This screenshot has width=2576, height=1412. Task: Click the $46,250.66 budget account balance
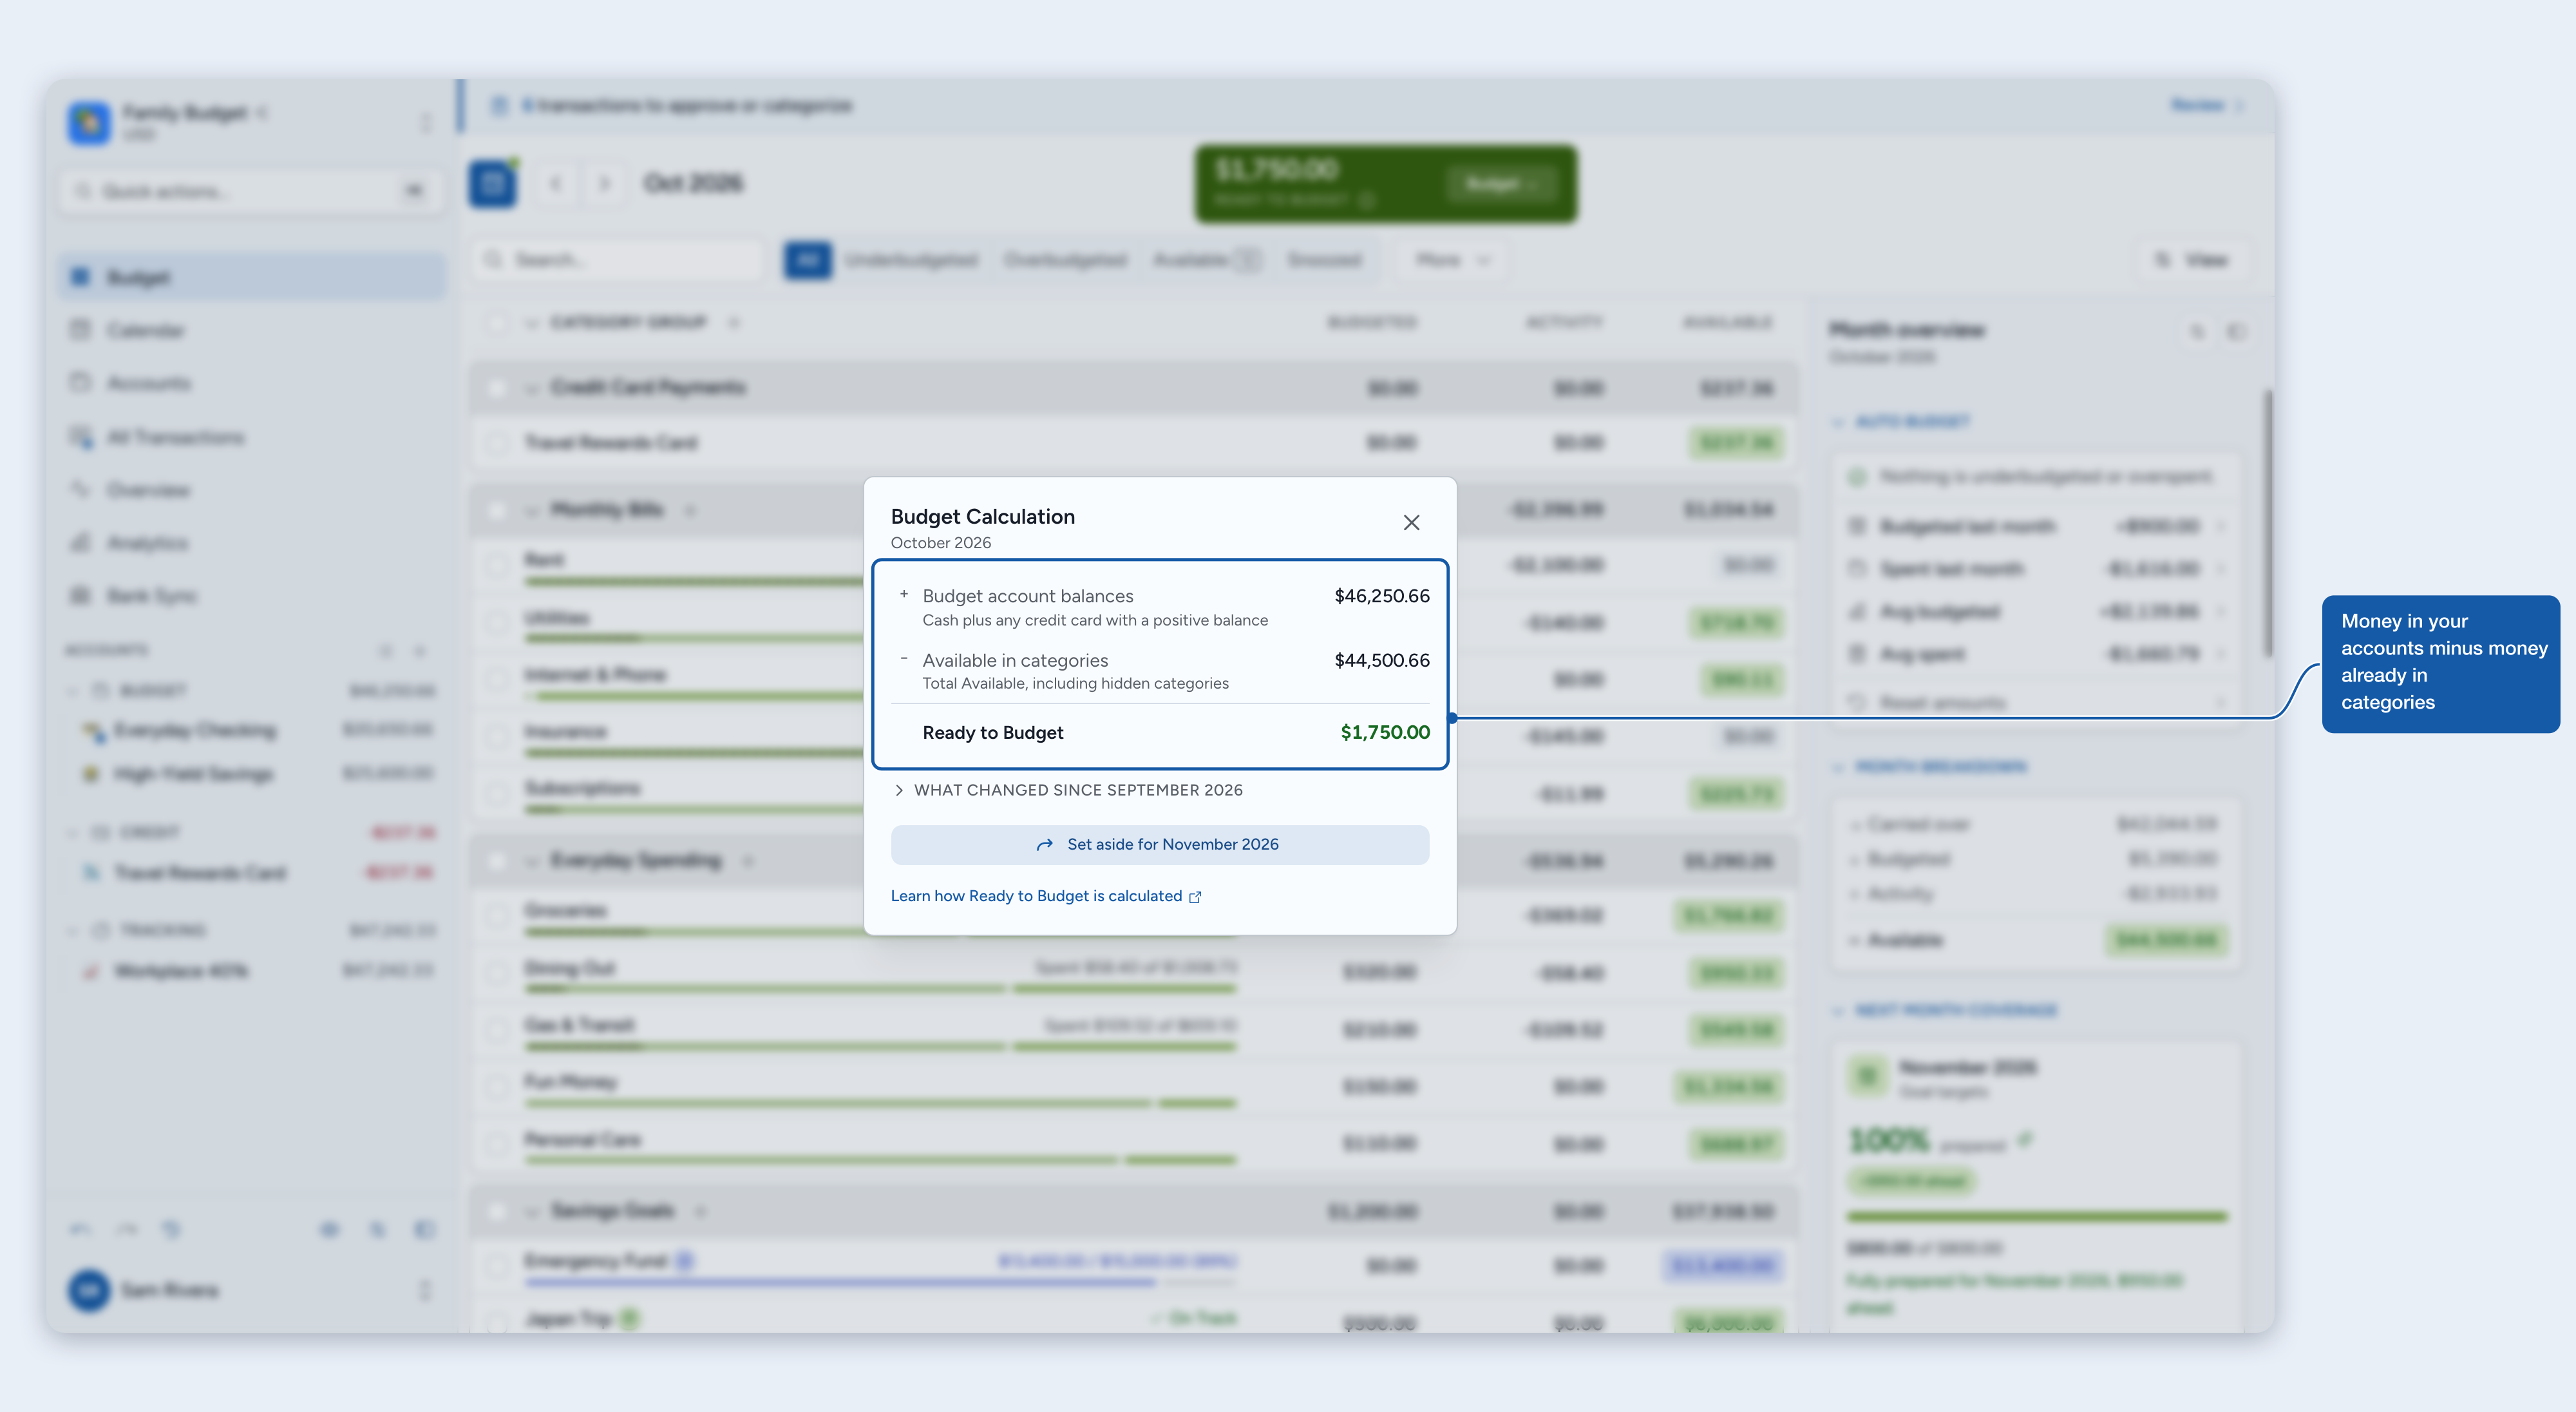(x=1381, y=596)
